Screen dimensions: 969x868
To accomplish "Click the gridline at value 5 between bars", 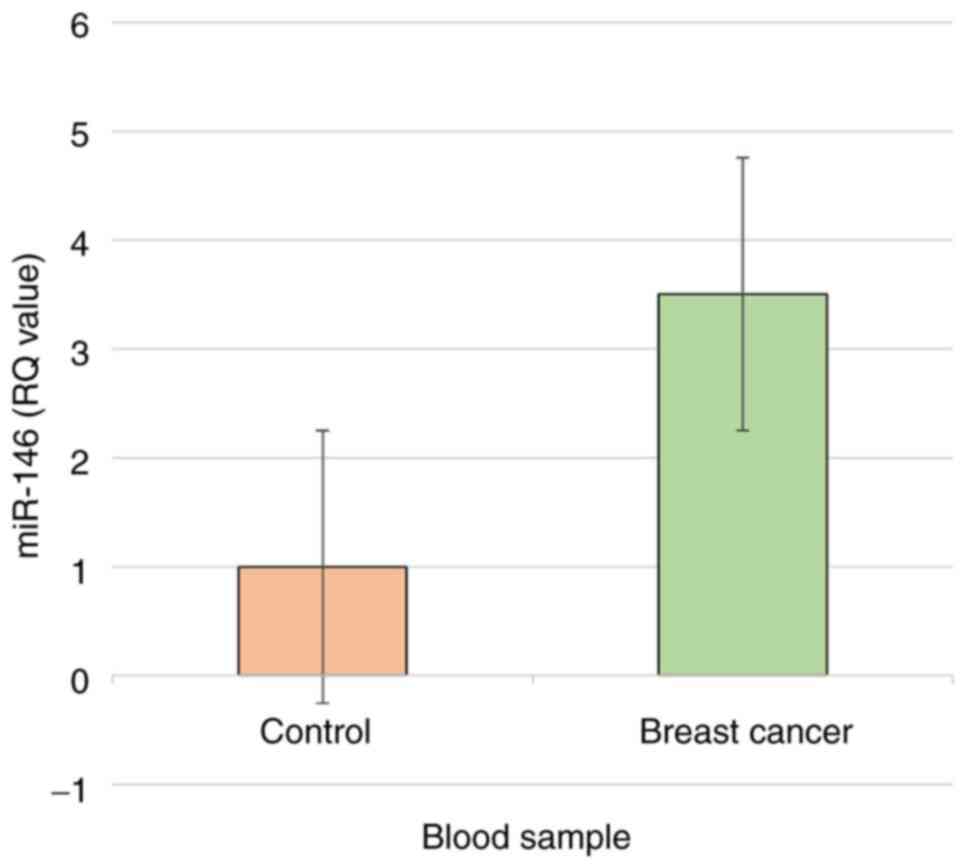I will click(x=532, y=132).
